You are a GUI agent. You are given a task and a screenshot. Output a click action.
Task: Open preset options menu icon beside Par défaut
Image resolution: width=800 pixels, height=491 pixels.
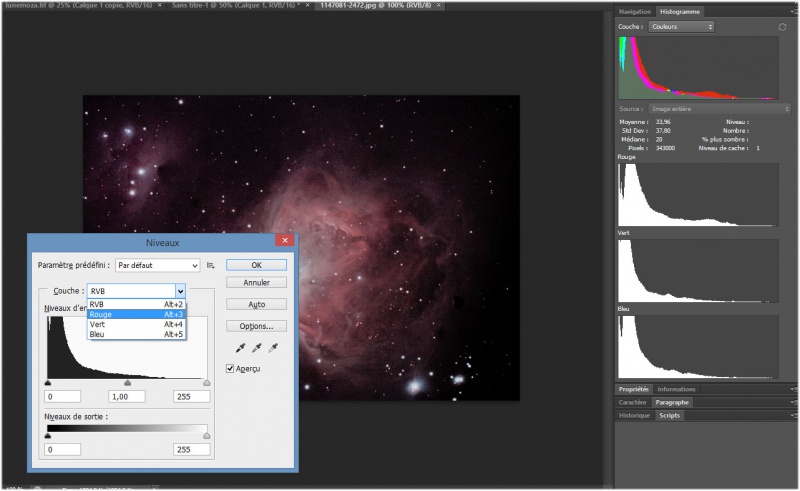210,265
